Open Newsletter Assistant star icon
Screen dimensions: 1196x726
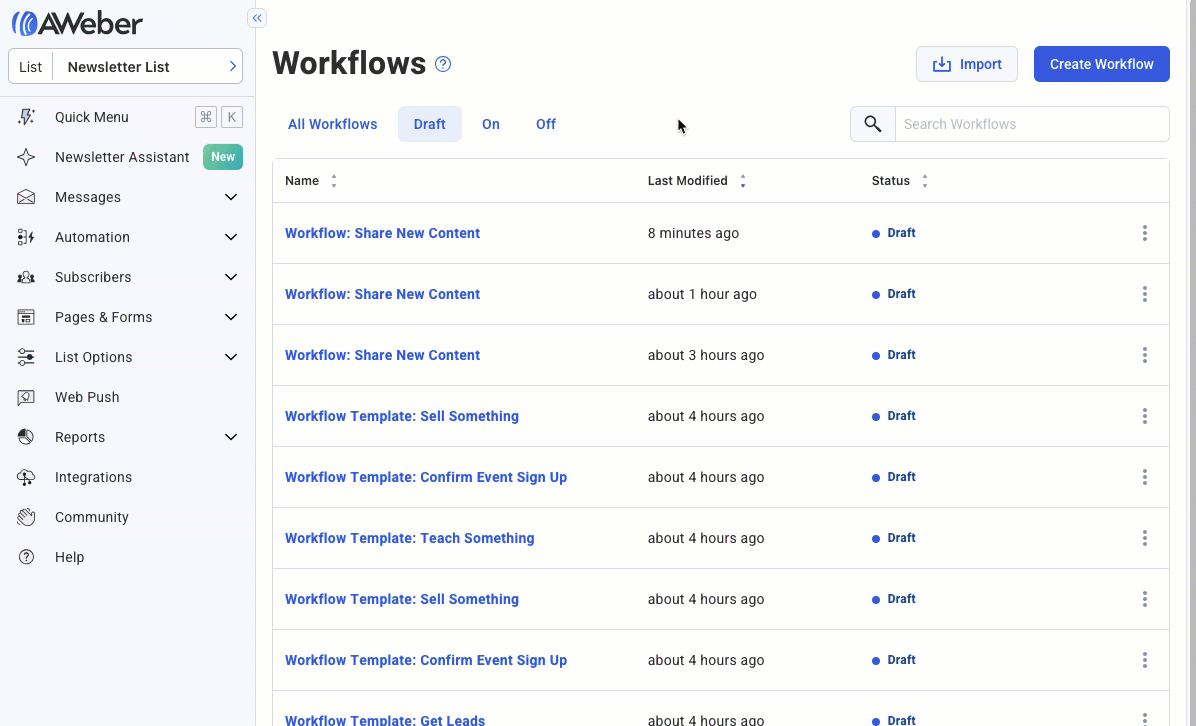click(x=27, y=157)
